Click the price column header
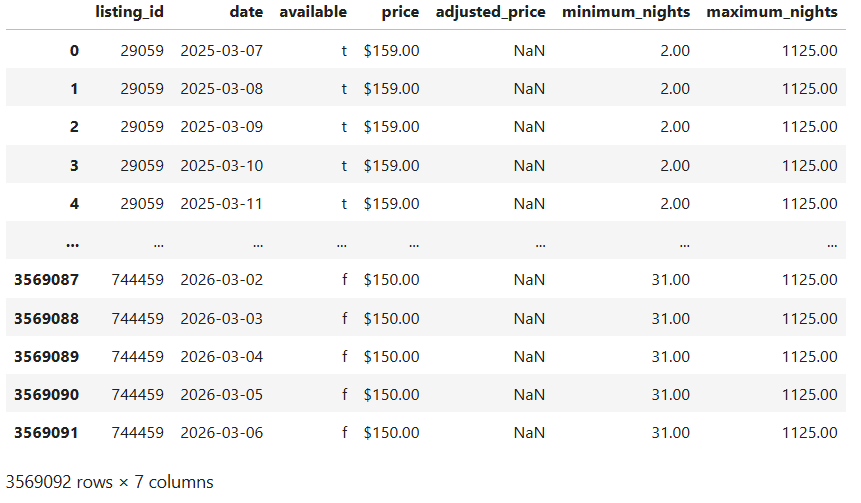Image resolution: width=861 pixels, height=503 pixels. pyautogui.click(x=400, y=12)
